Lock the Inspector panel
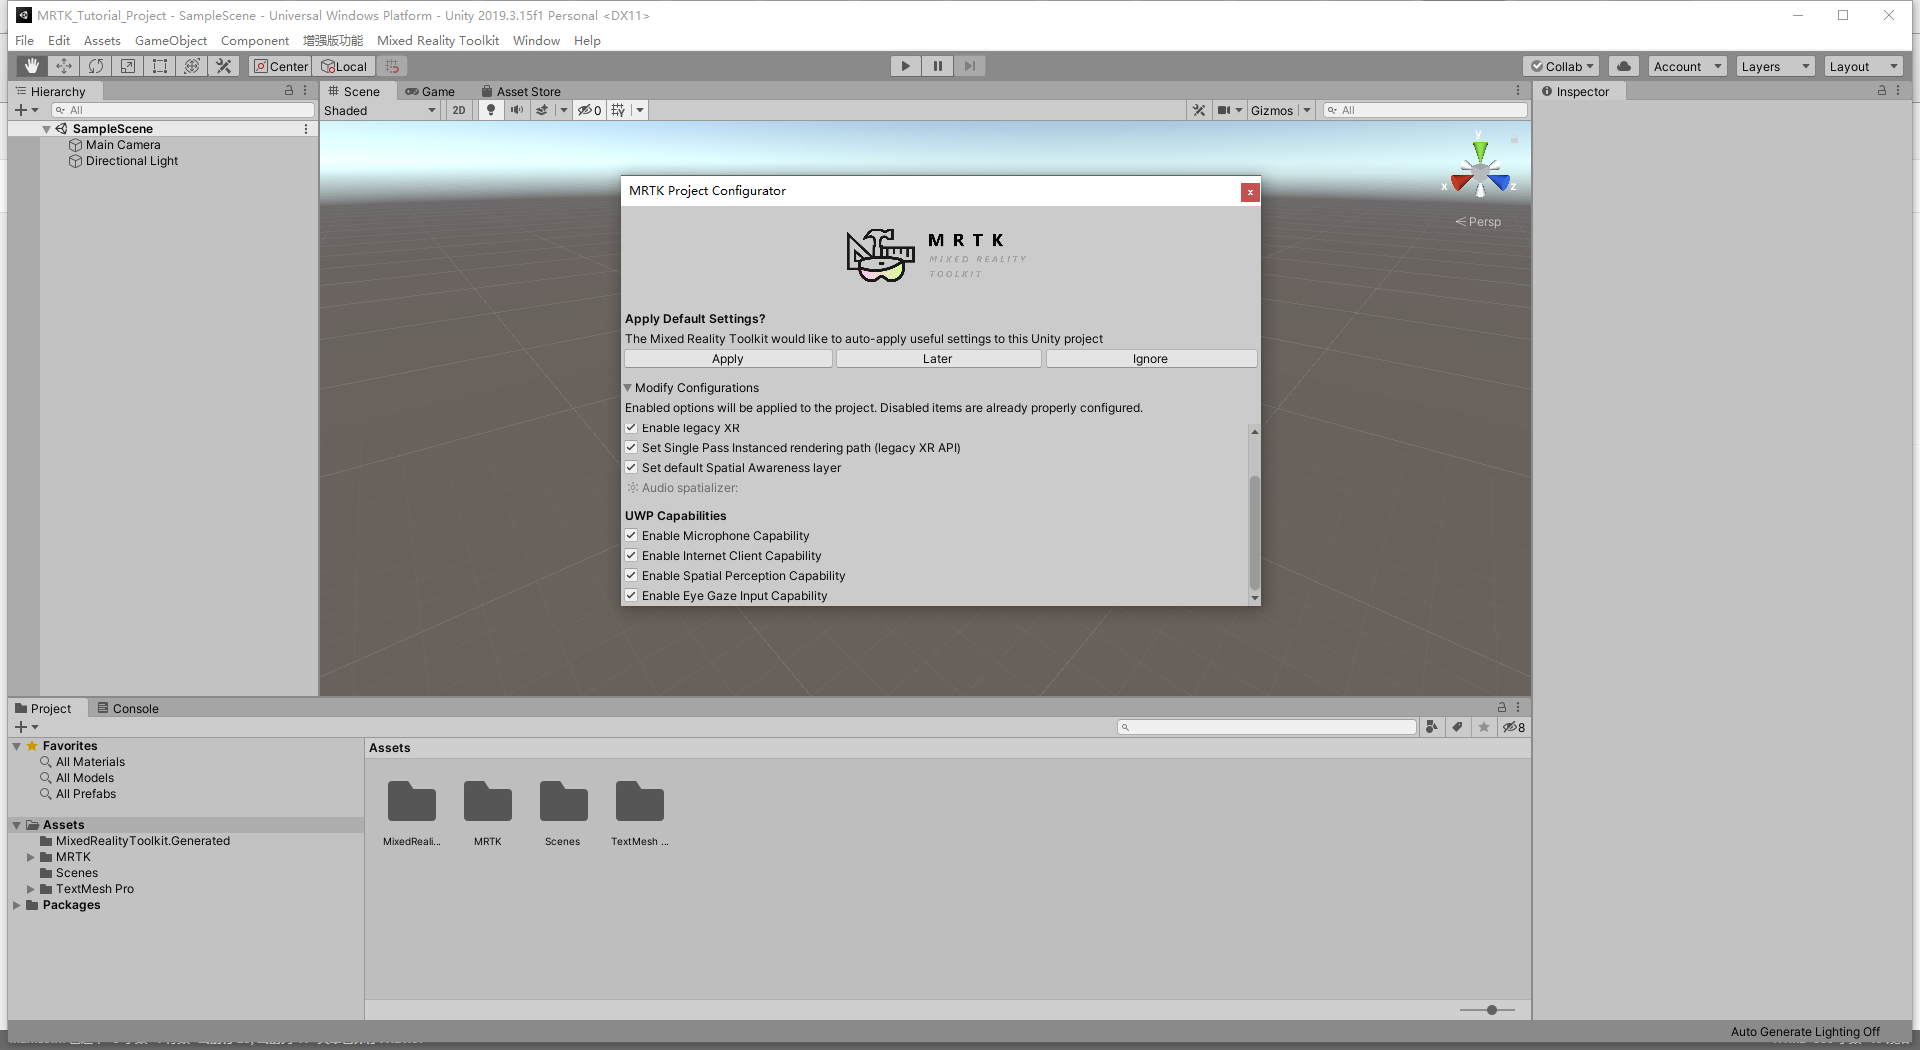This screenshot has height=1050, width=1920. tap(1881, 90)
